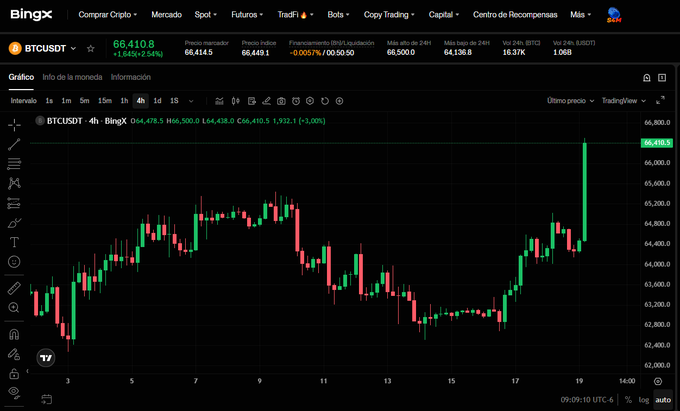Click the TradingView logo on chart
The image size is (680, 411).
[x=46, y=358]
